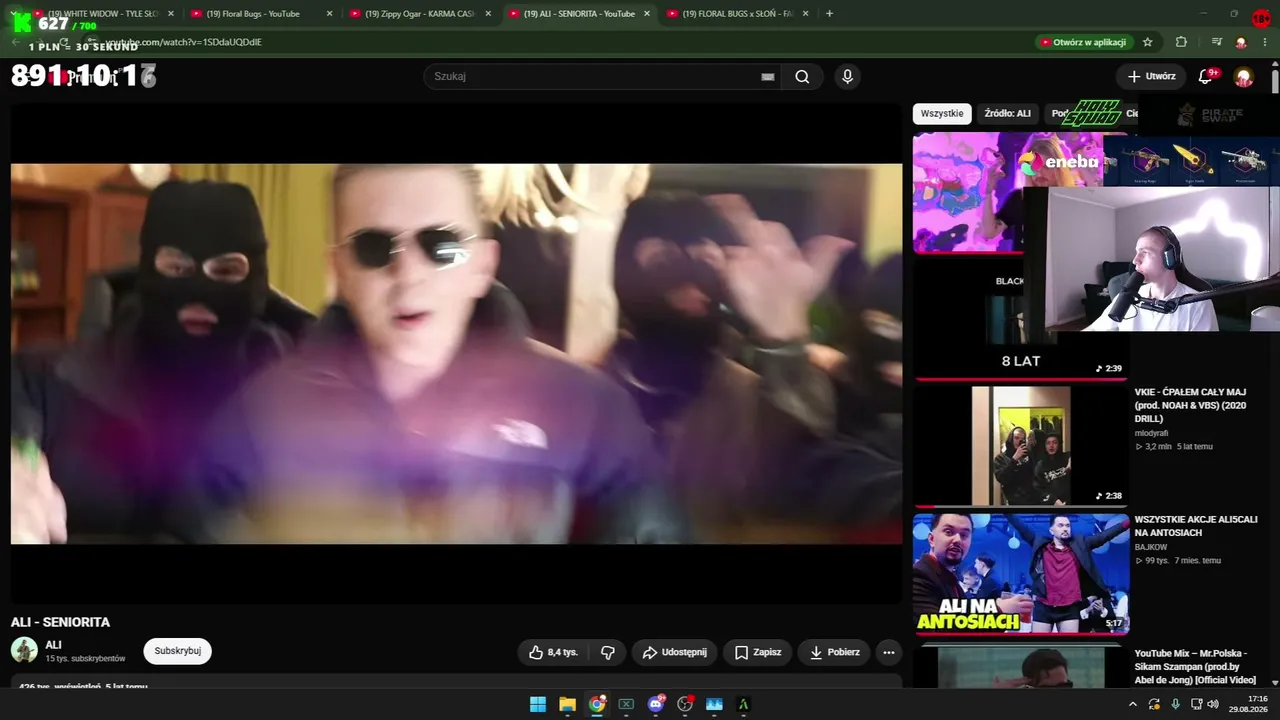1280x720 pixels.
Task: Click the ALI - SENIORITA video title
Action: tap(60, 622)
